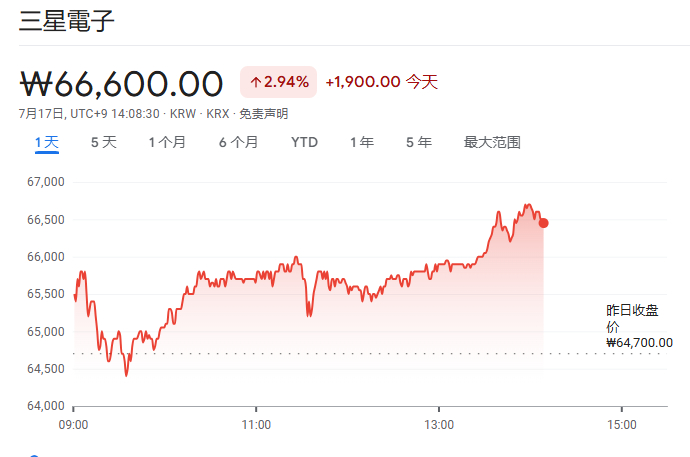Click the 三星電子 stock title
Image resolution: width=690 pixels, height=457 pixels.
pyautogui.click(x=66, y=20)
